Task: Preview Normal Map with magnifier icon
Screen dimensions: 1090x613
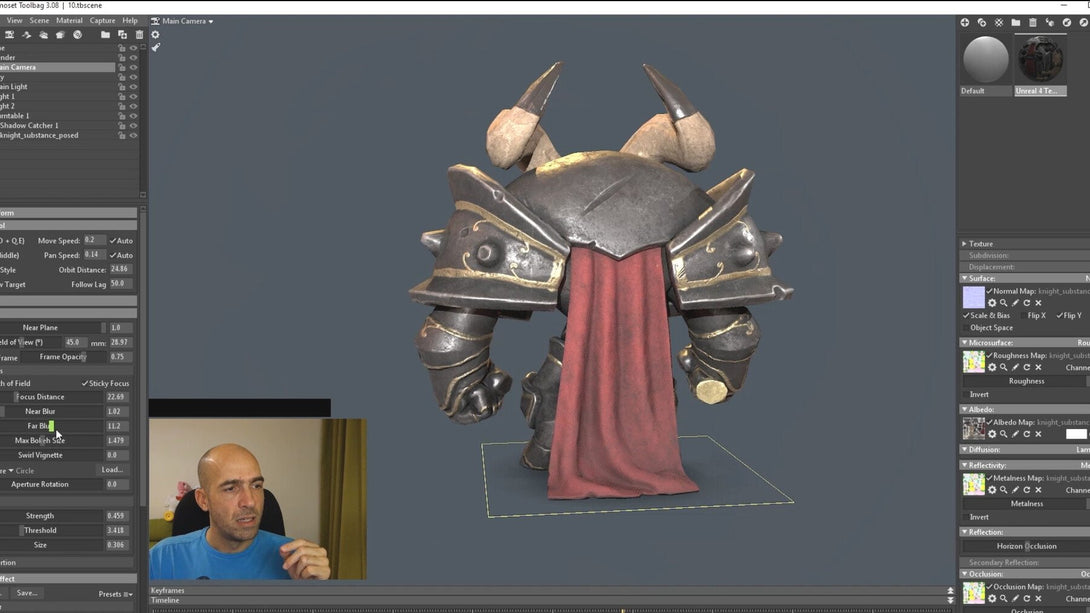Action: pos(1004,303)
